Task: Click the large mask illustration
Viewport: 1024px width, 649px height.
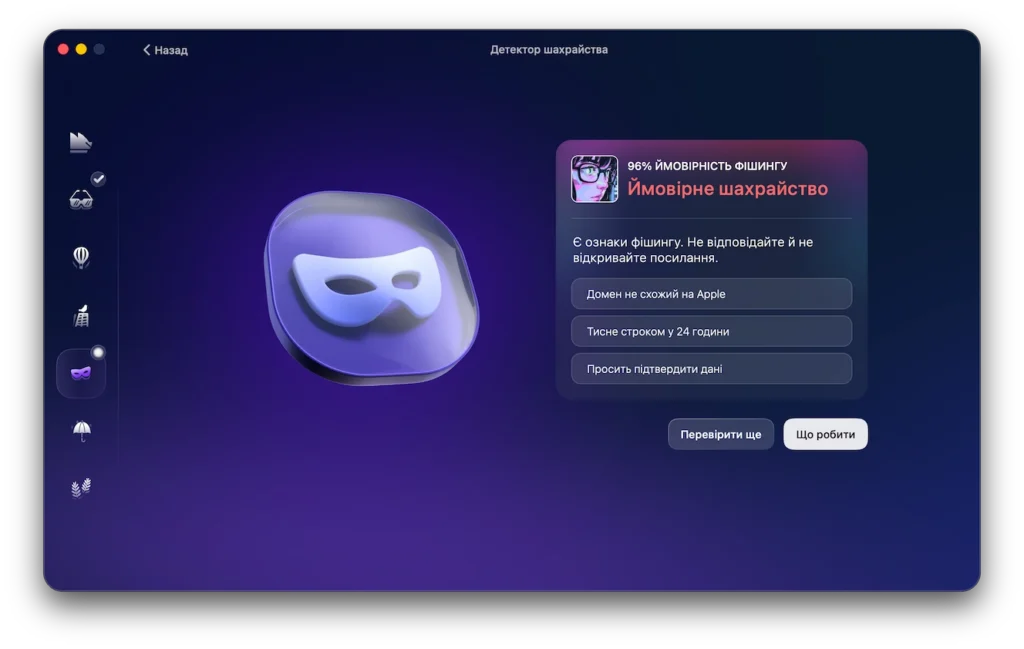Action: [371, 288]
